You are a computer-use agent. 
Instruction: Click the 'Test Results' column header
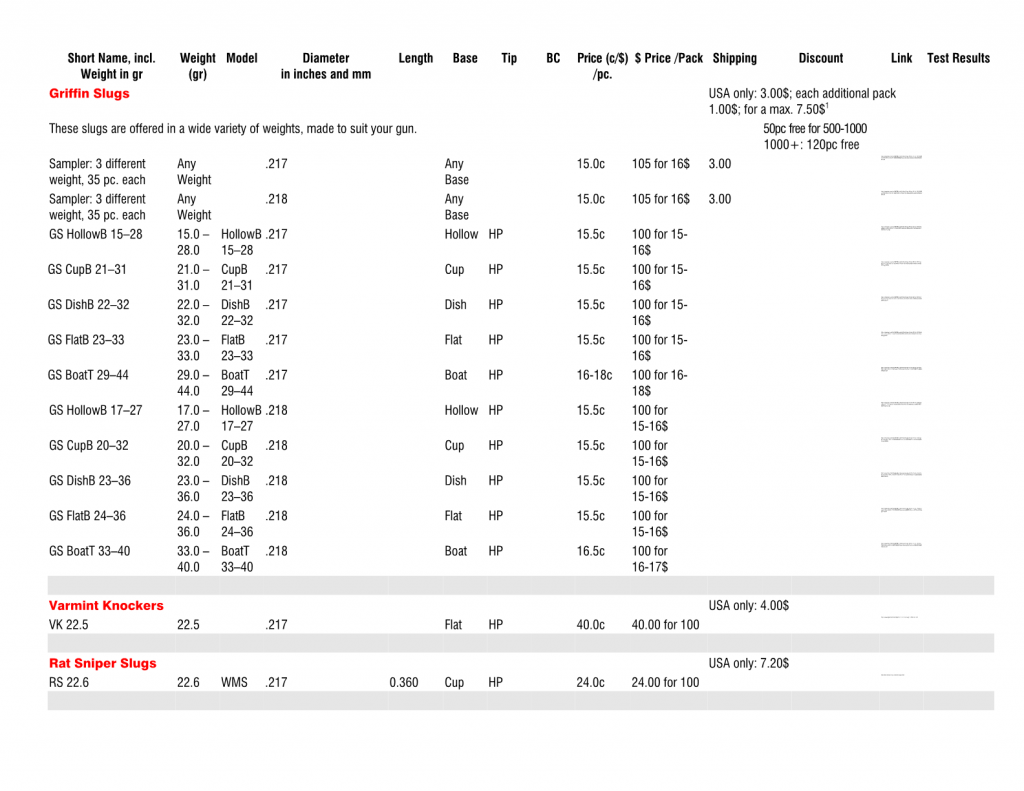click(x=958, y=58)
